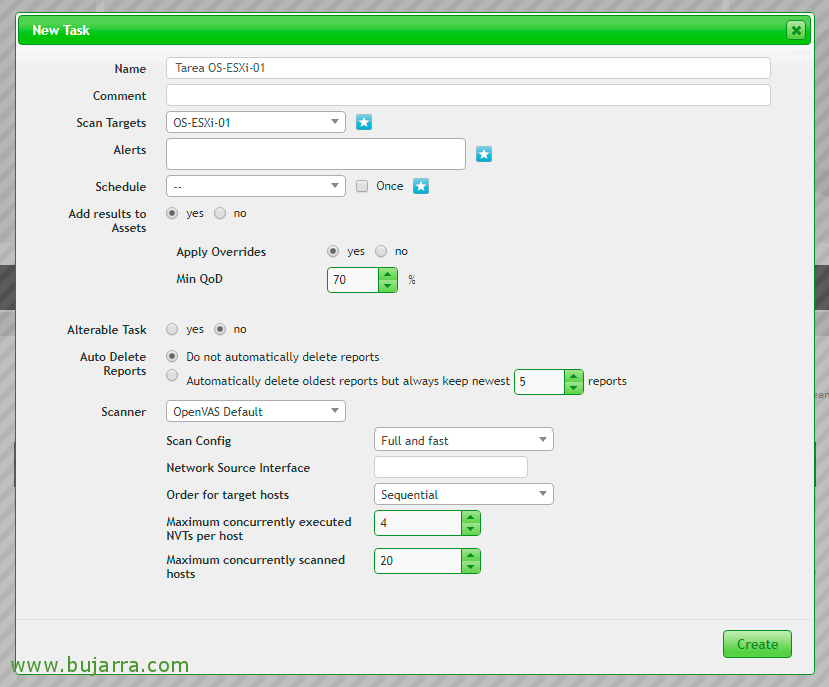This screenshot has width=829, height=687.
Task: Create new scan target star icon
Action: [x=364, y=122]
